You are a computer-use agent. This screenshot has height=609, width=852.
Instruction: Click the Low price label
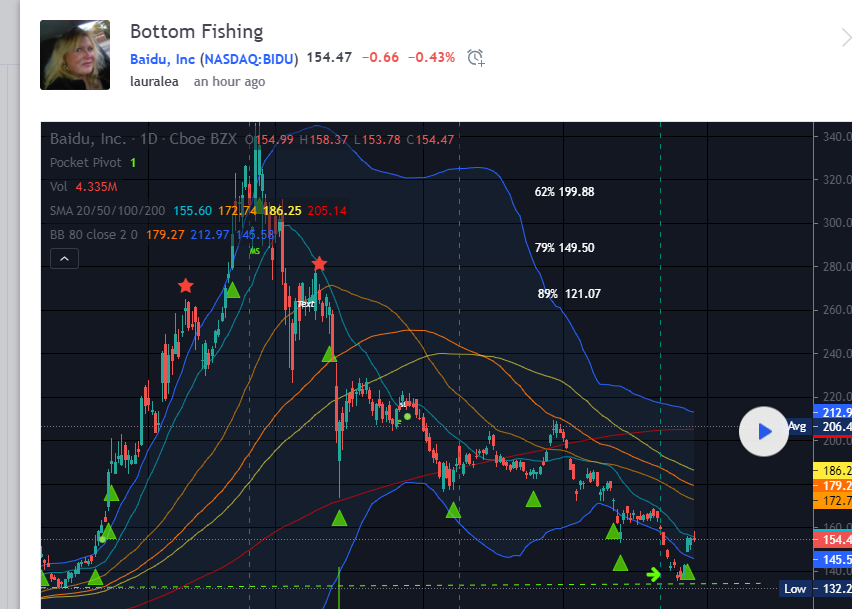tap(795, 589)
